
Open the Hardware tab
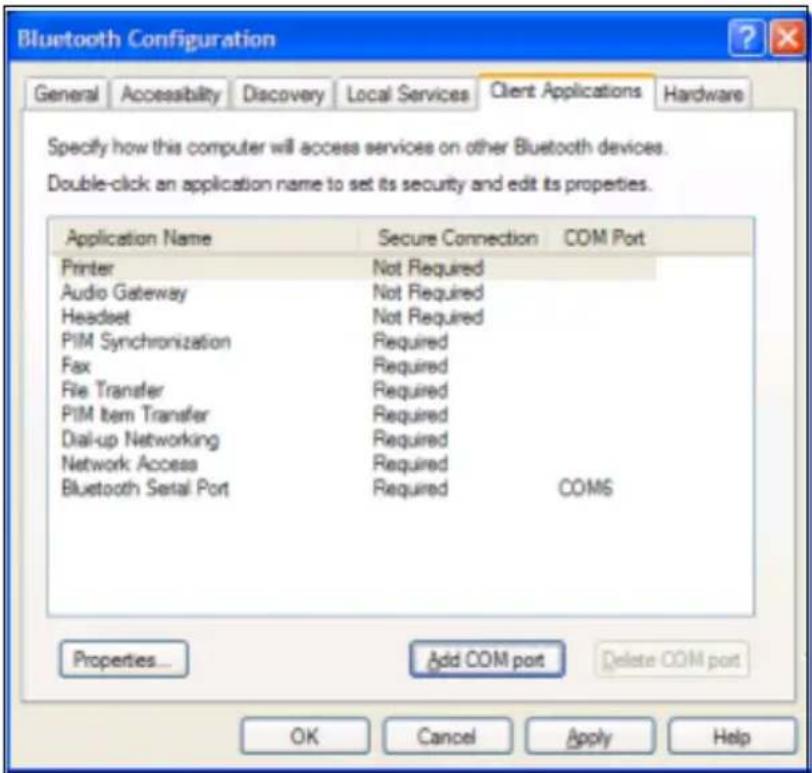click(x=703, y=94)
